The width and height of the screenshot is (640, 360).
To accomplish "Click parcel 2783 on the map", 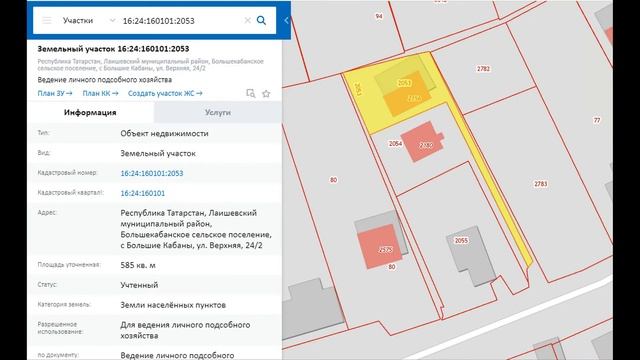I will [541, 184].
